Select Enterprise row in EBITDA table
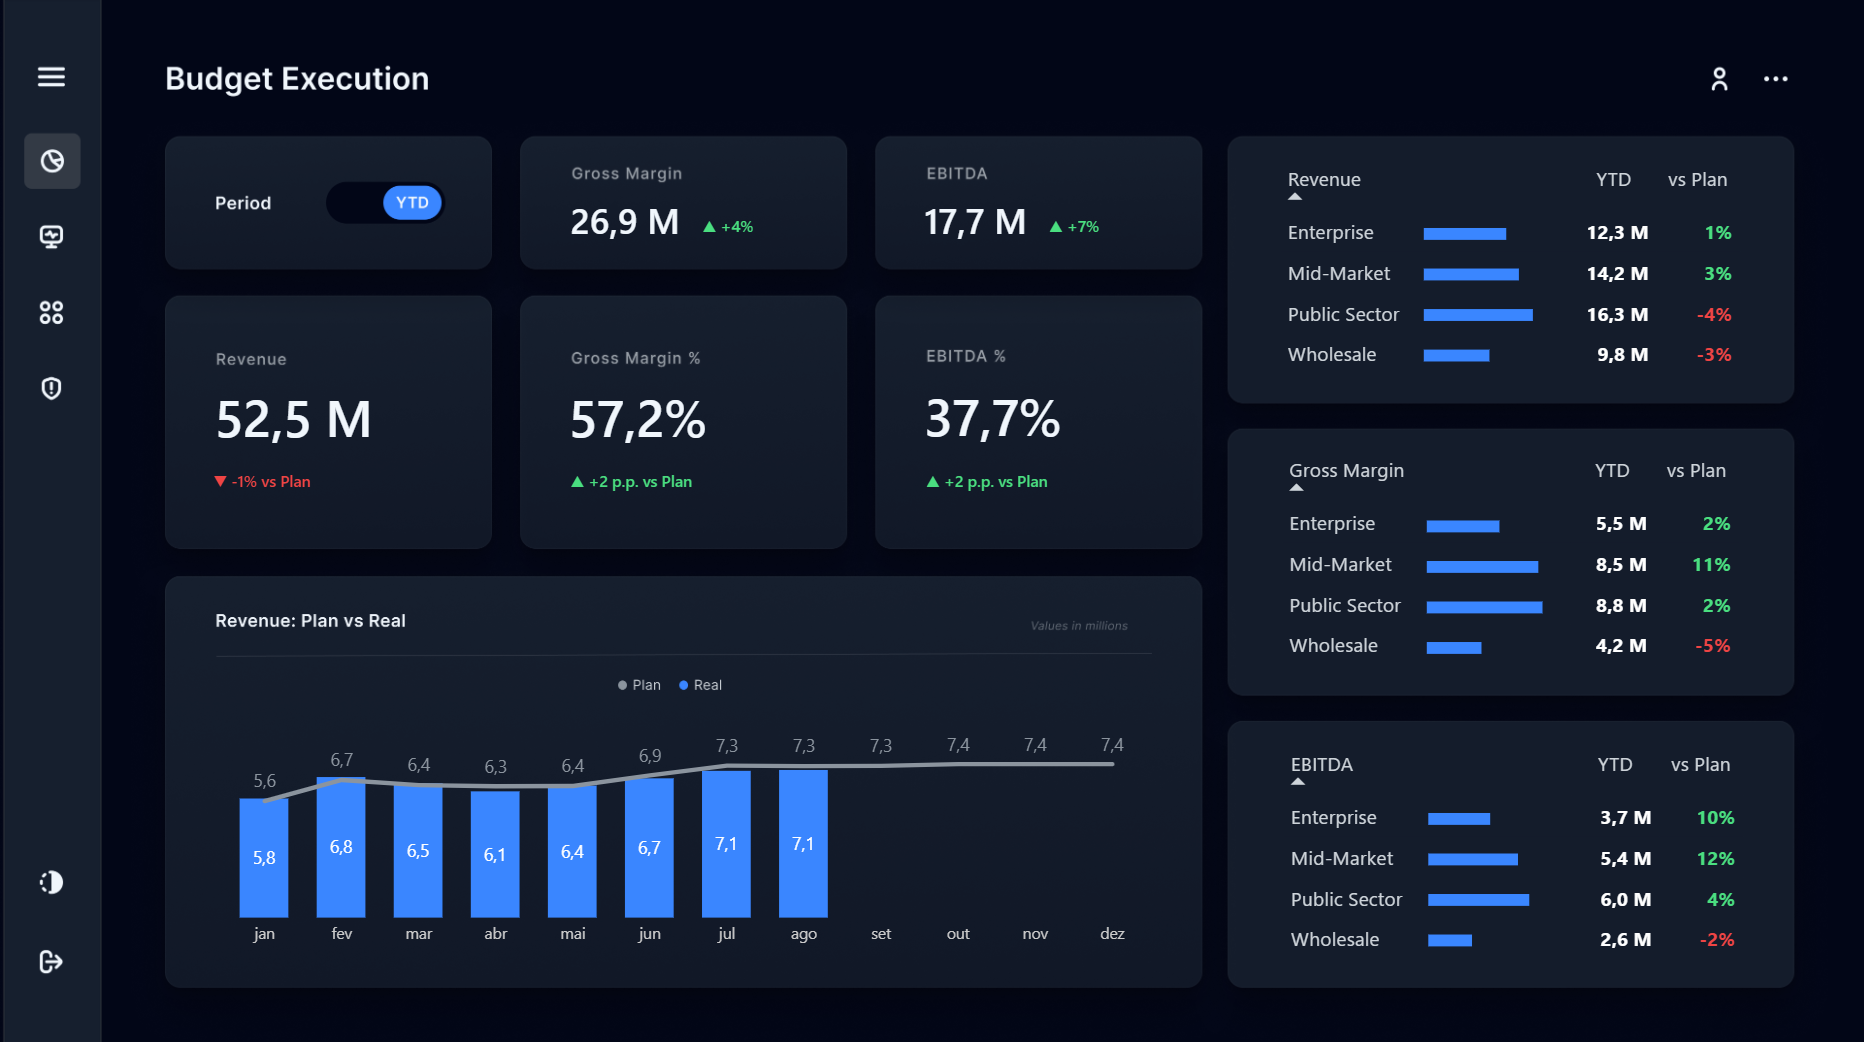The width and height of the screenshot is (1864, 1042). pos(1513,818)
